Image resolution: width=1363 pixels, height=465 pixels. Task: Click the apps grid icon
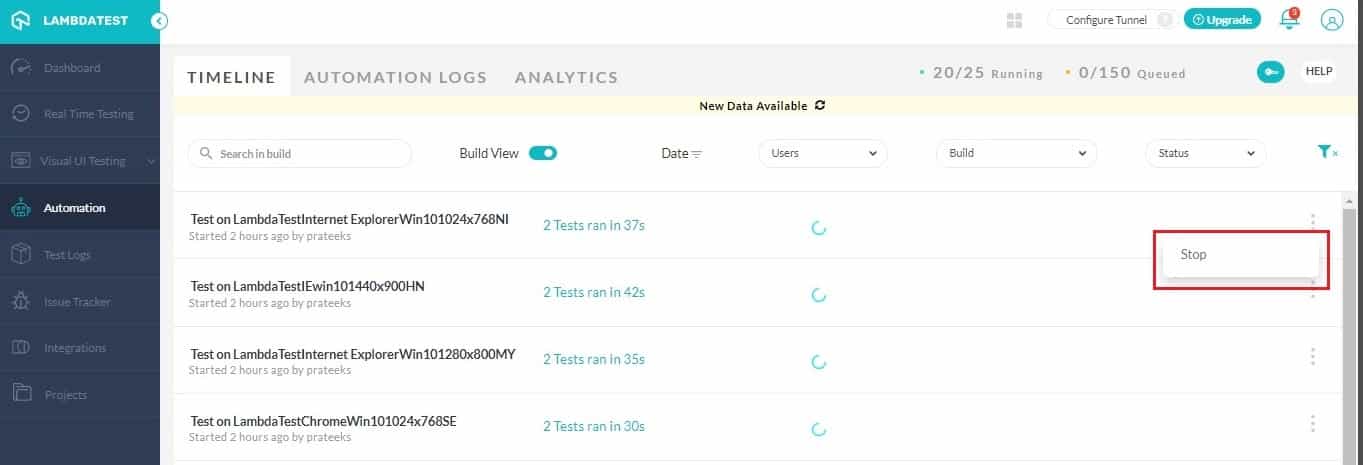click(1015, 20)
